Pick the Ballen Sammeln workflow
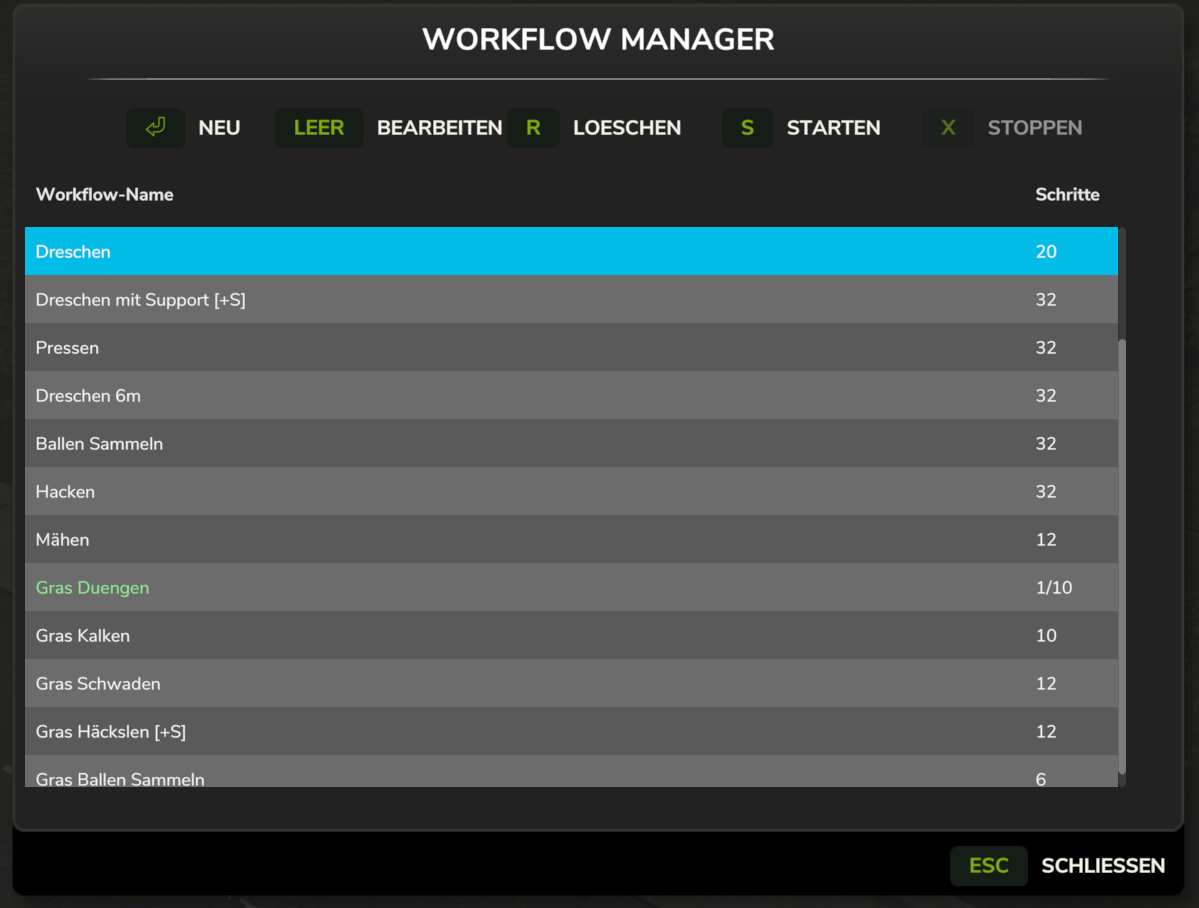The height and width of the screenshot is (908, 1199). tap(571, 444)
